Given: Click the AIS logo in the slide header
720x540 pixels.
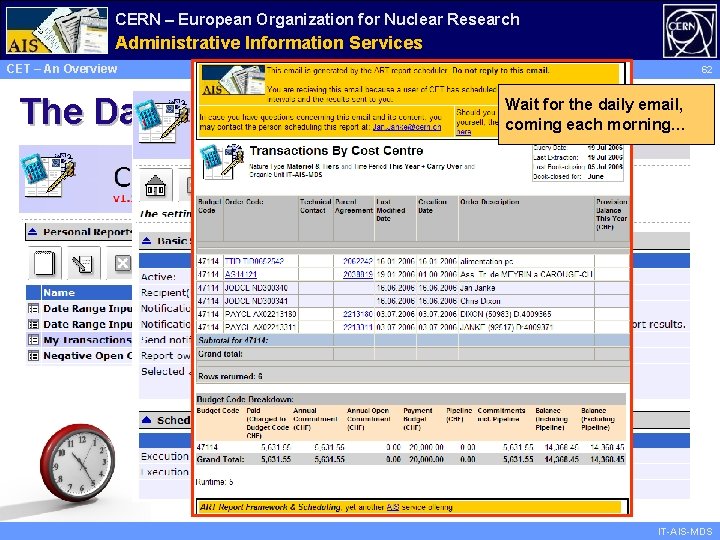Looking at the screenshot, I should tap(57, 30).
